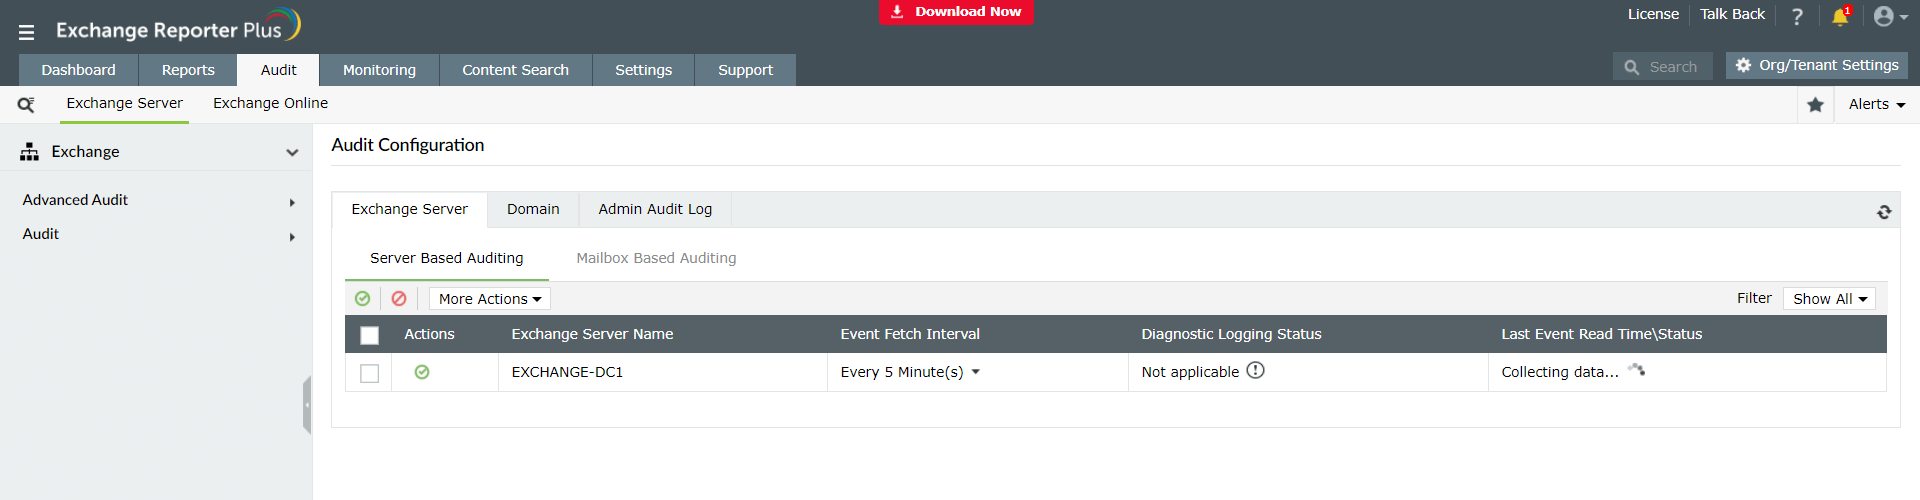Open the Admin Audit Log tab

(655, 209)
